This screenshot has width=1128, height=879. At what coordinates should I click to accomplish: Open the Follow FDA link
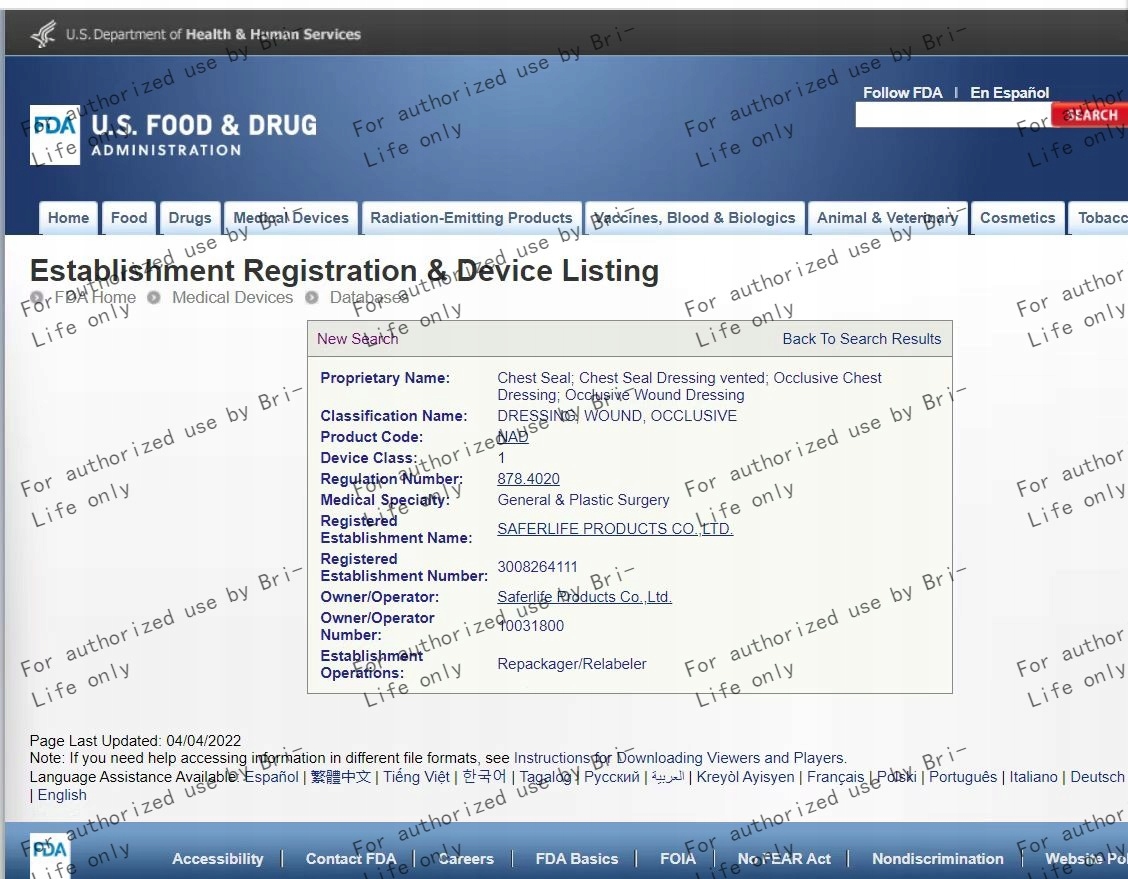tap(902, 93)
